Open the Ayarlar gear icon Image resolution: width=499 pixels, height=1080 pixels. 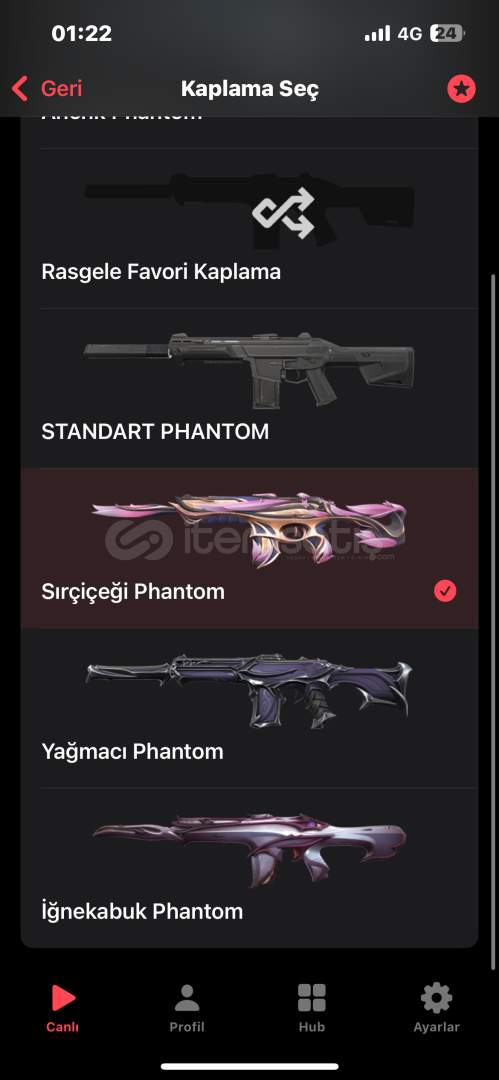(436, 998)
